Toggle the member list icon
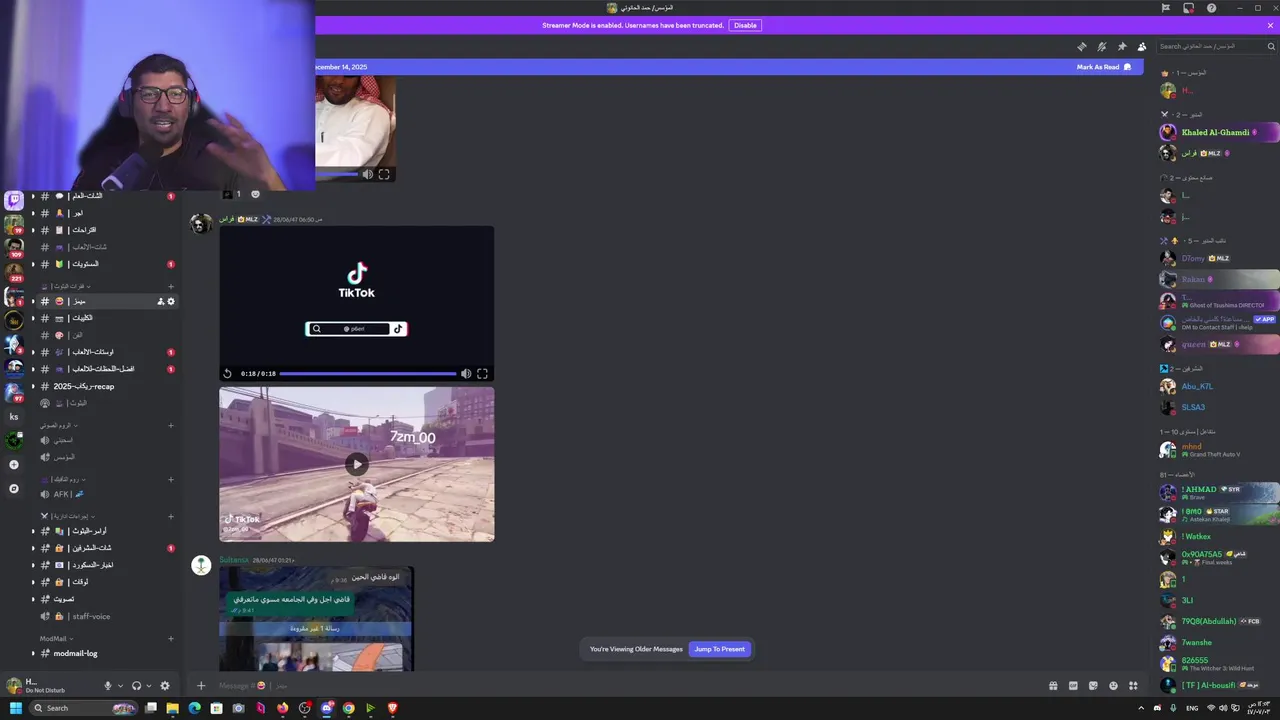 pyautogui.click(x=1142, y=47)
